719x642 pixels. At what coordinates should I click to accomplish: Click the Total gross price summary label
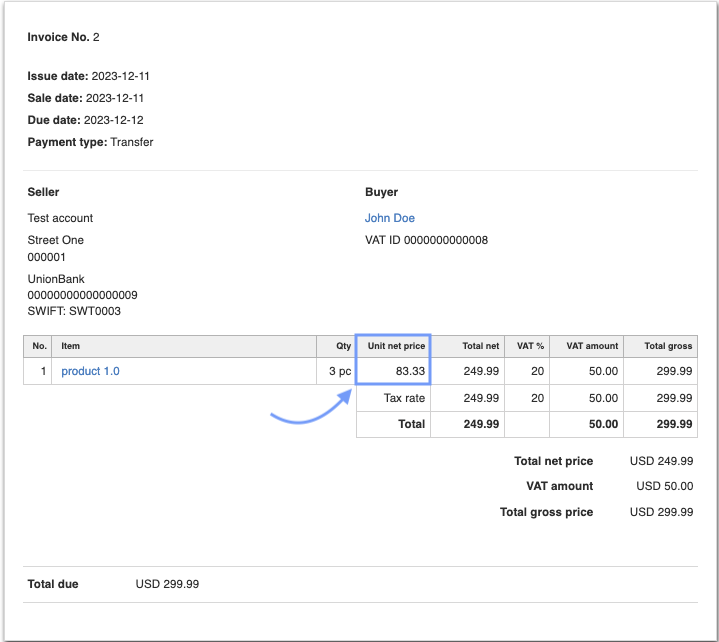point(546,512)
